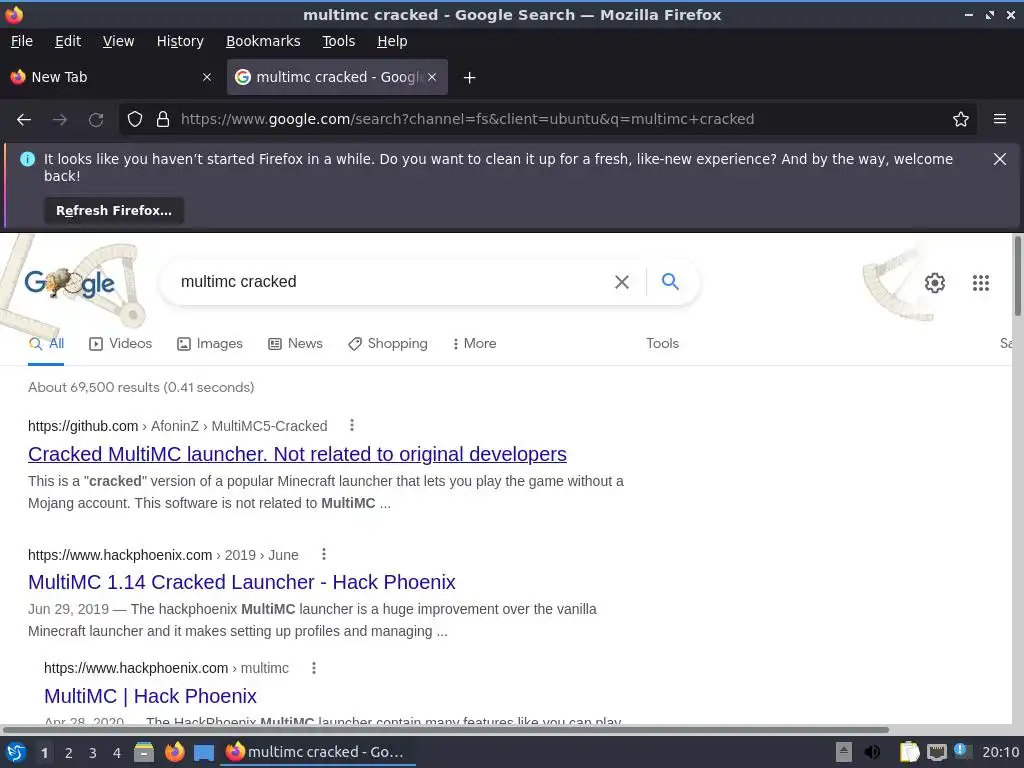Open the History menu
1024x768 pixels.
coord(180,41)
